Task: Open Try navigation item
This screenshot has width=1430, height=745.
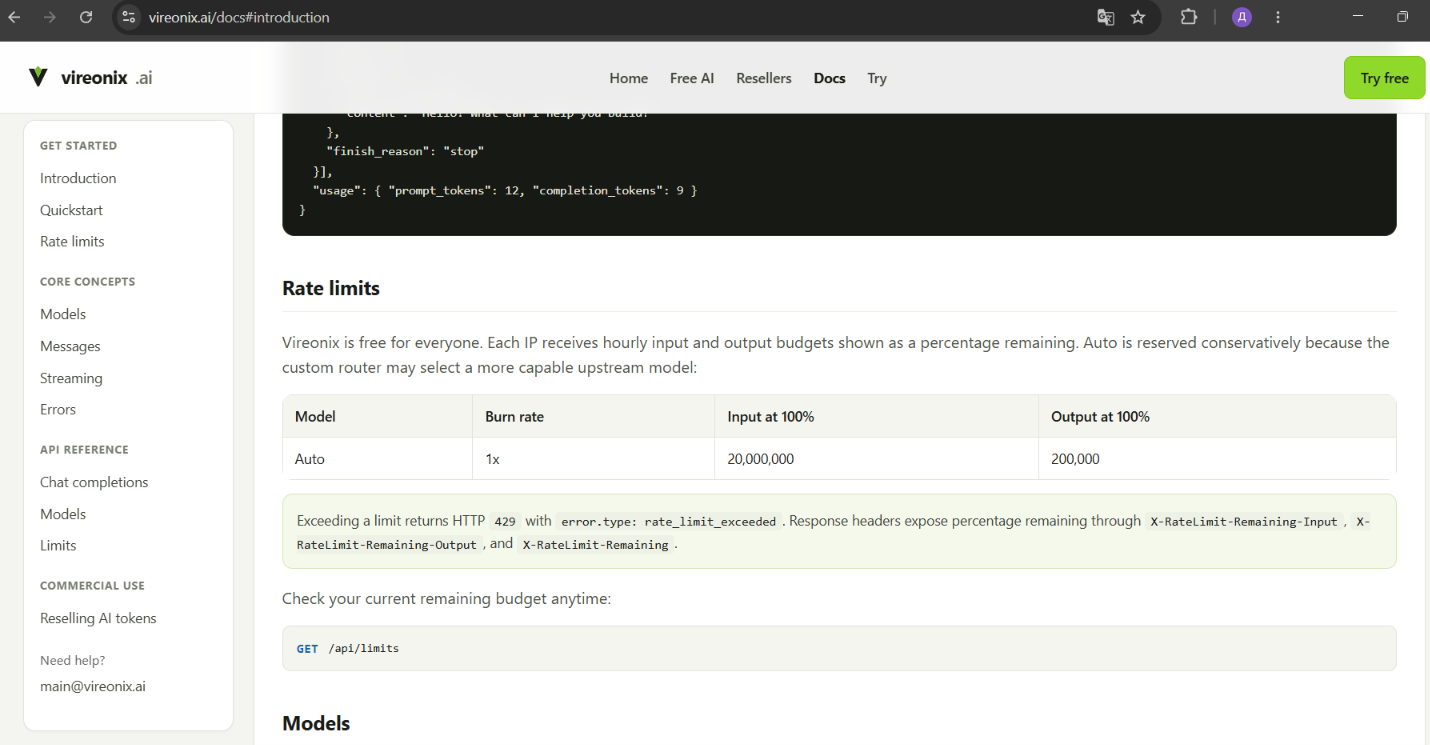Action: pos(877,78)
